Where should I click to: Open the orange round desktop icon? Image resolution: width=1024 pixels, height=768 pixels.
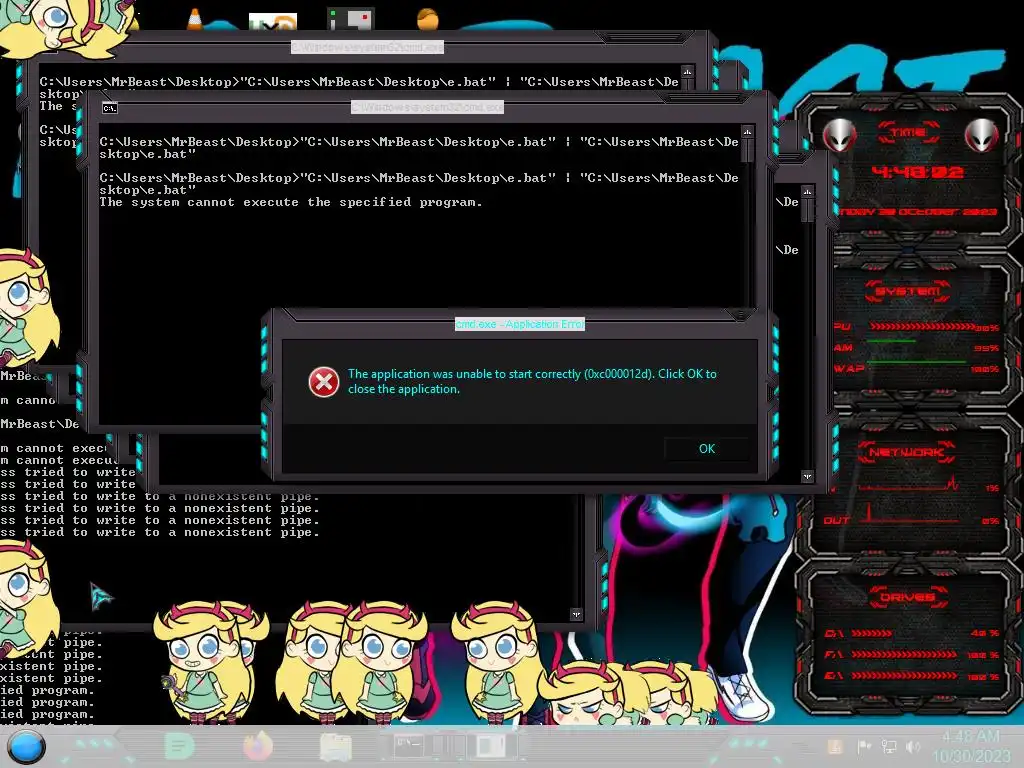pos(428,19)
